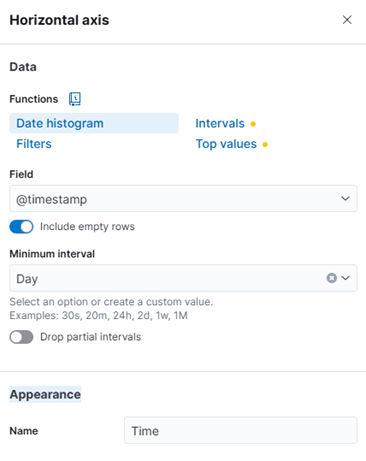Enable Drop partial intervals switch
366x461 pixels.
tap(21, 337)
